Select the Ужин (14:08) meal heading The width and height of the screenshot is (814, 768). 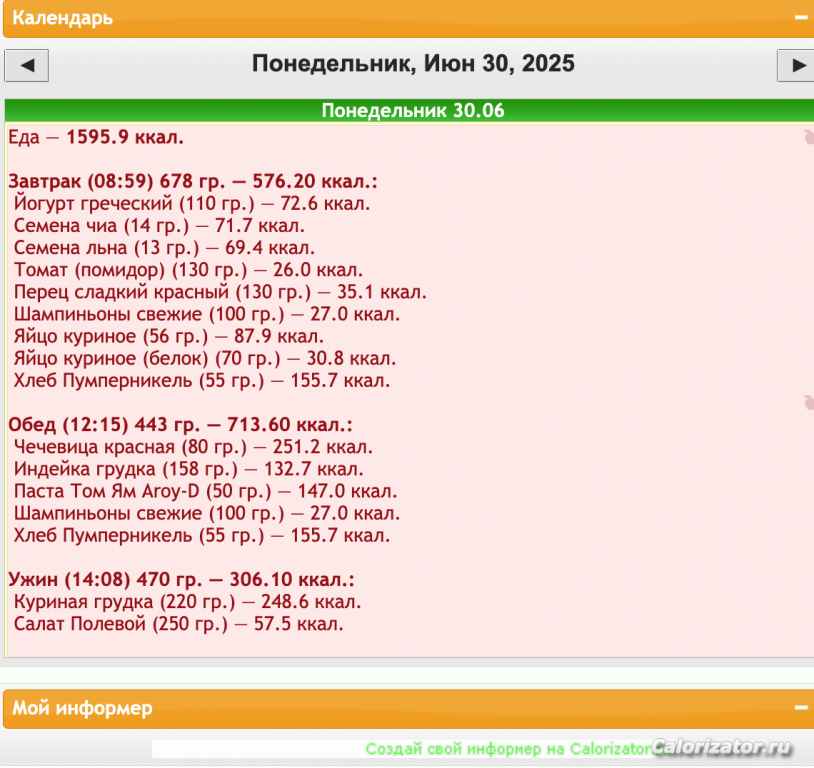[181, 580]
